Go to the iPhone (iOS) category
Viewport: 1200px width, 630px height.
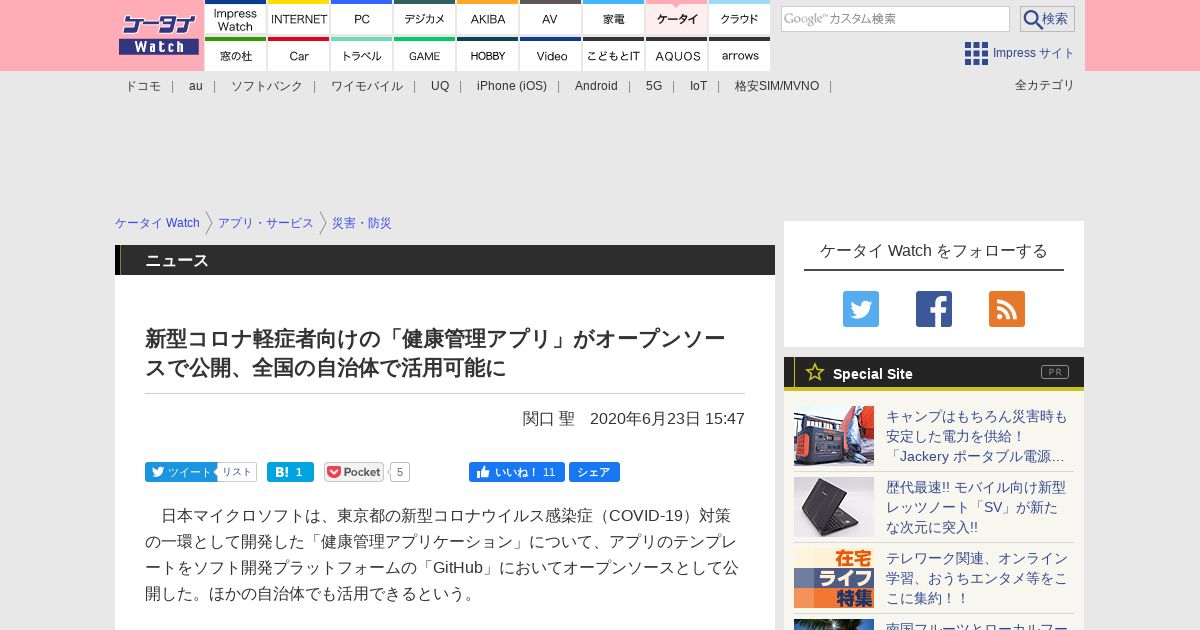[512, 86]
